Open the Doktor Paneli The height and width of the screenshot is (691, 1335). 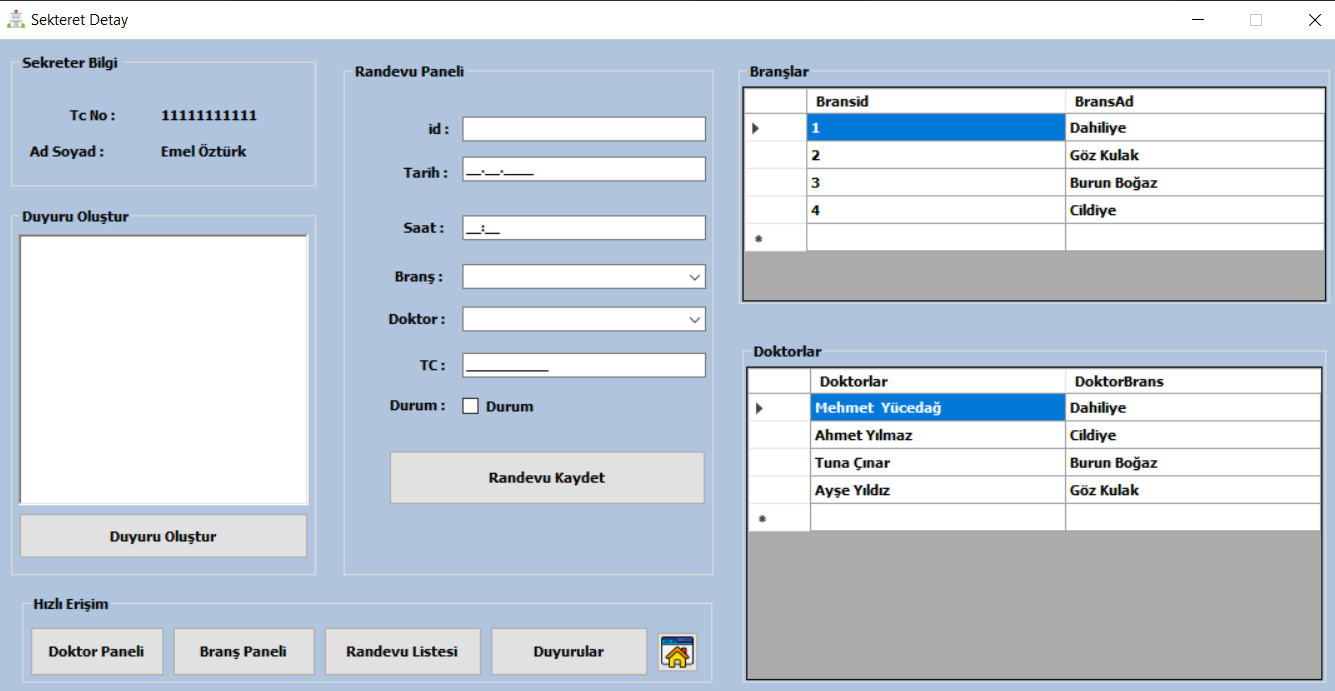96,651
